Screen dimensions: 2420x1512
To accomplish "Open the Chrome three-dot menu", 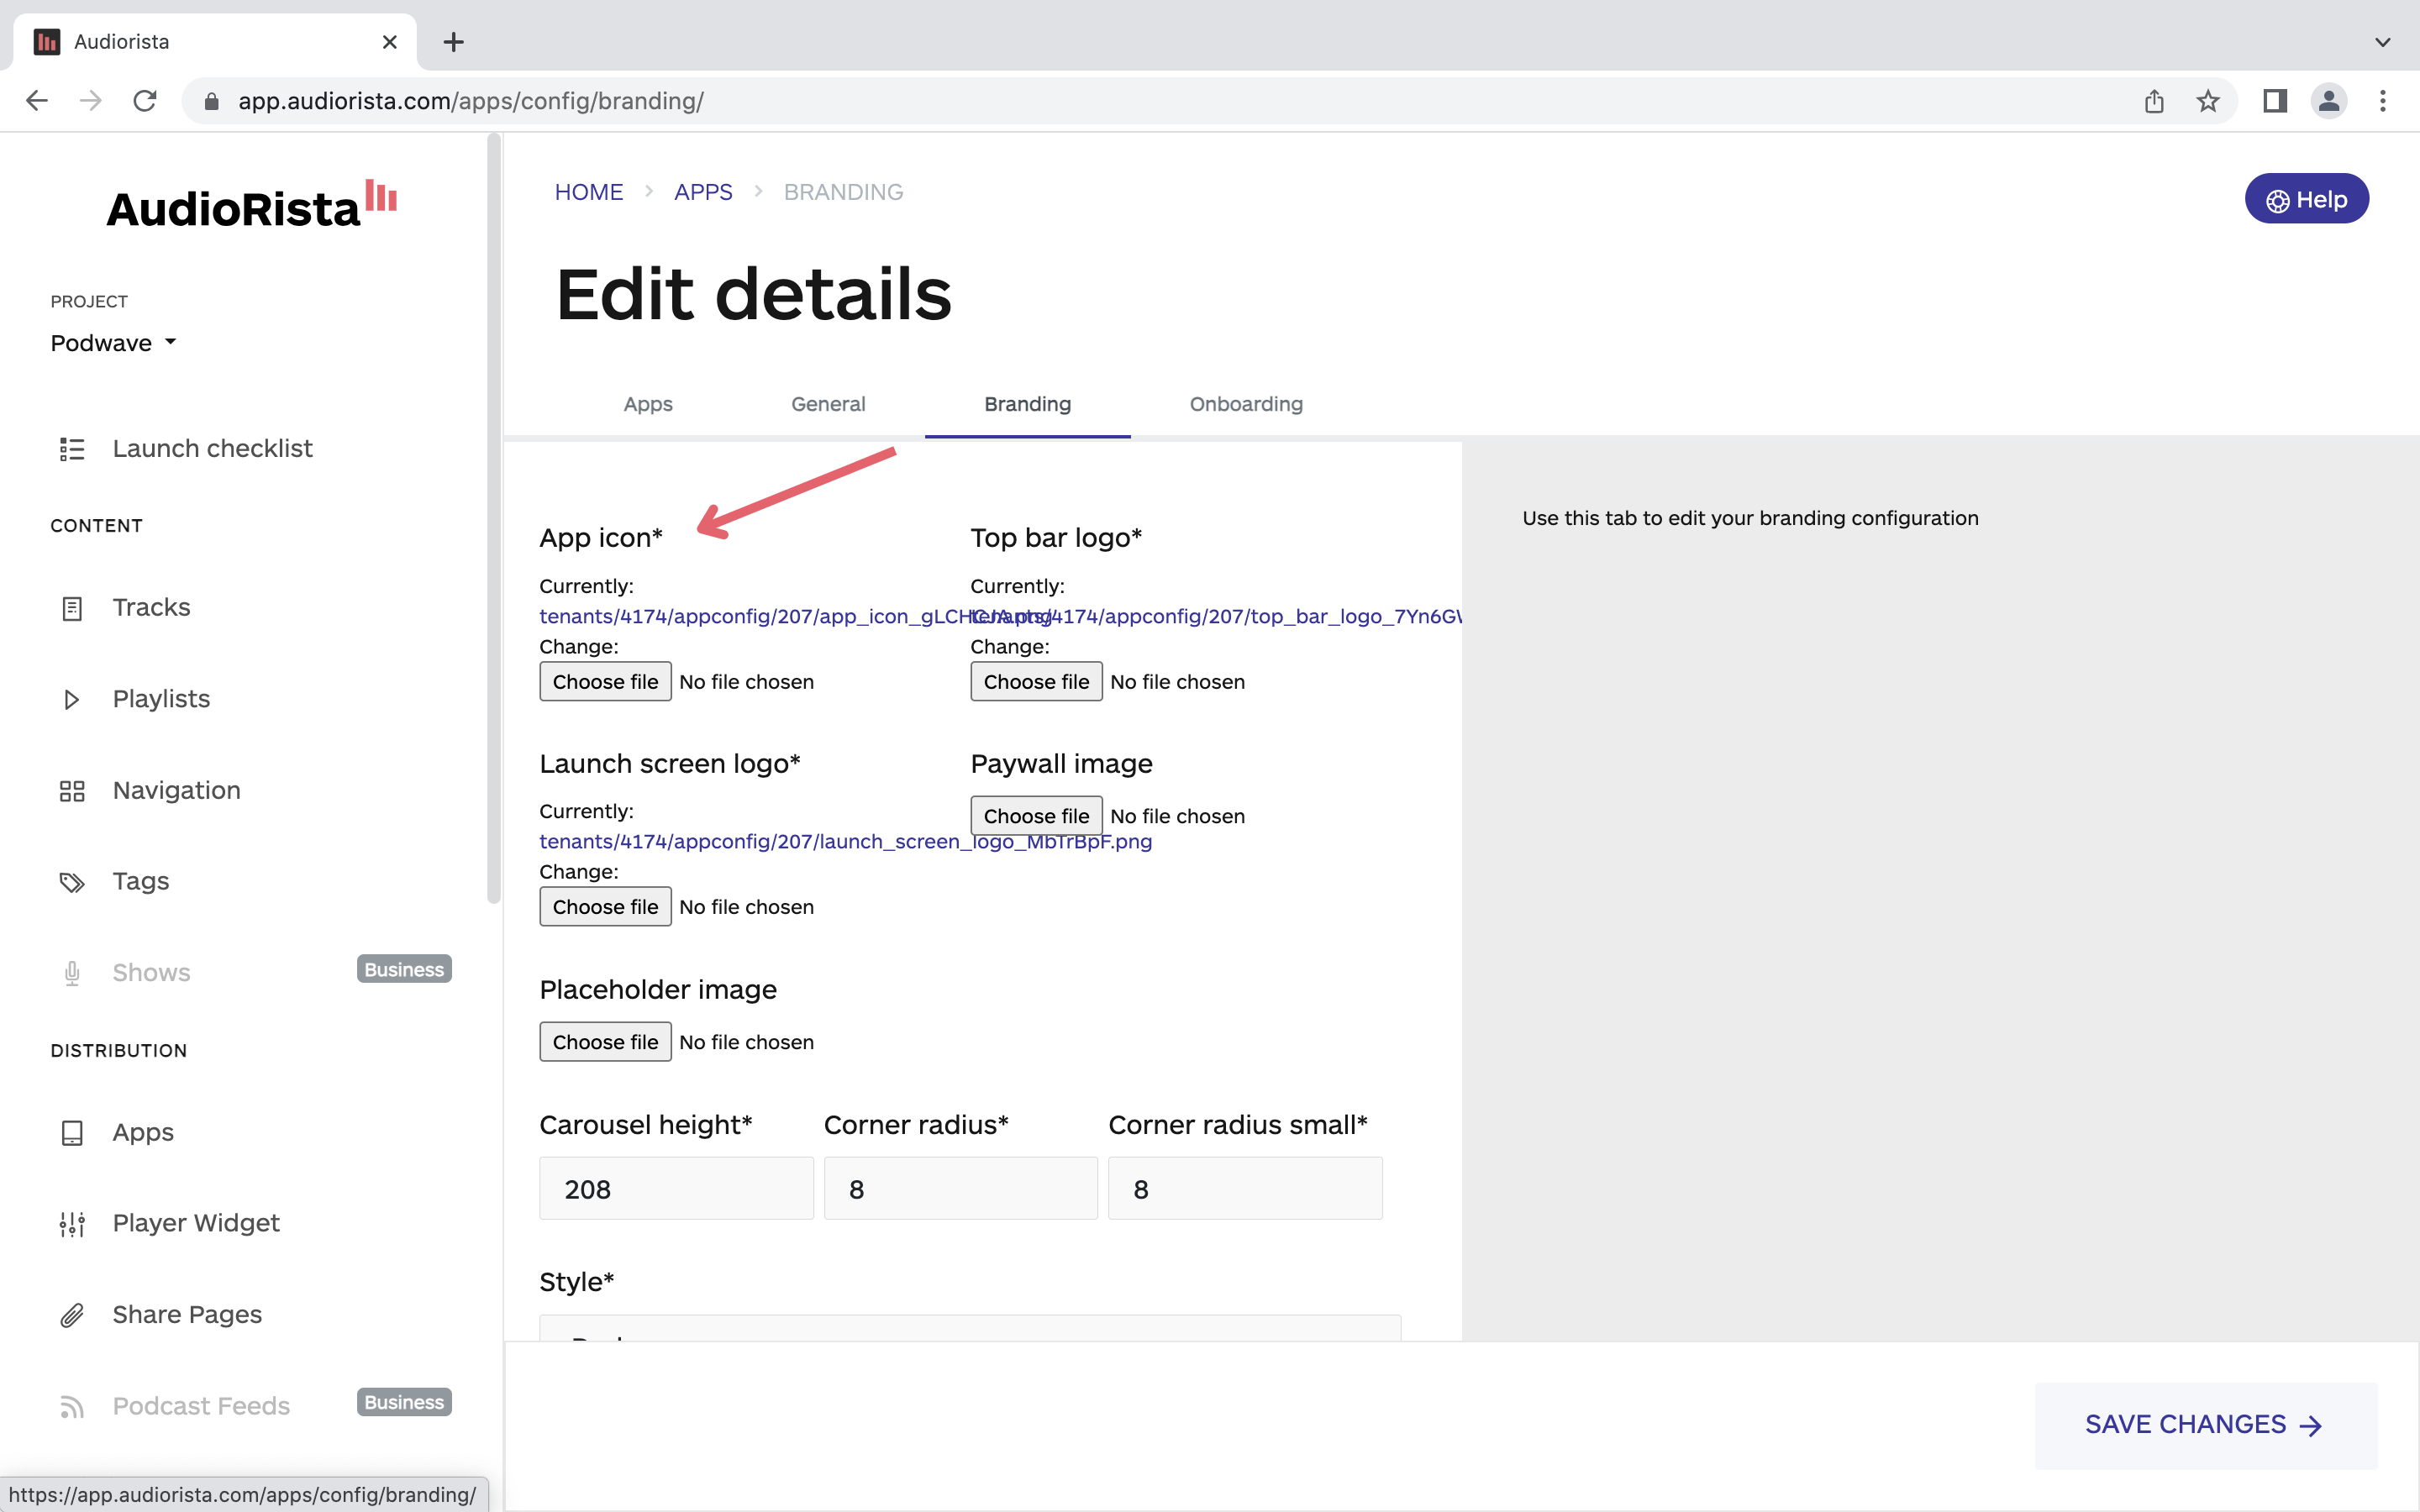I will click(2383, 101).
